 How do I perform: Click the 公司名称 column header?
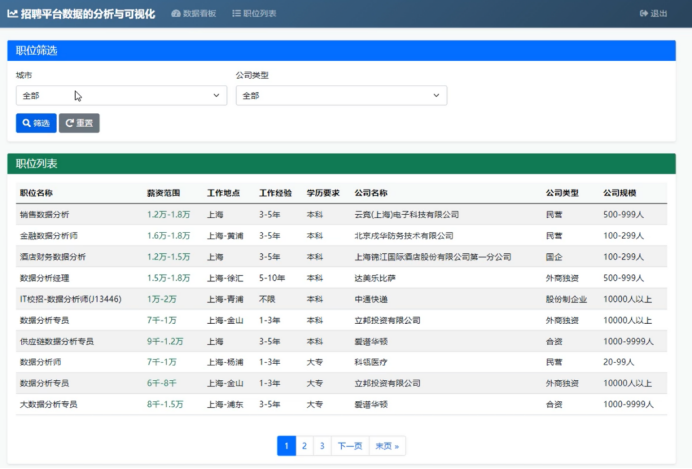[x=371, y=193]
